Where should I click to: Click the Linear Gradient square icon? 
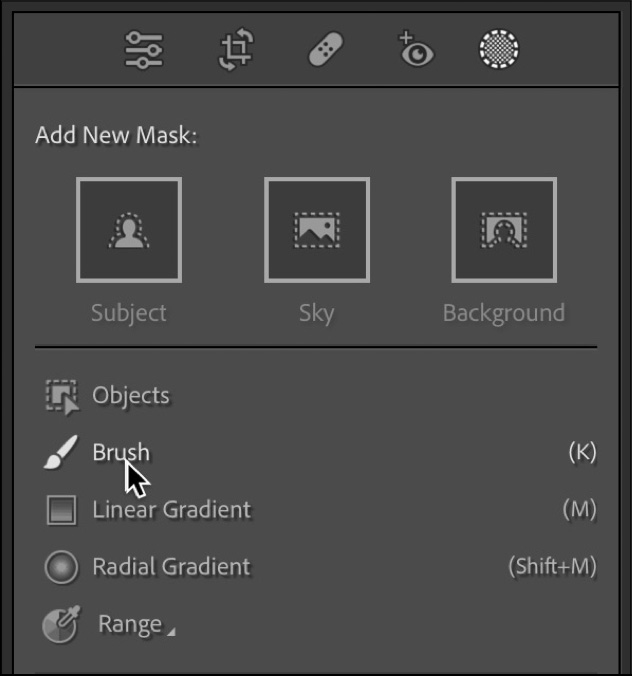[61, 510]
